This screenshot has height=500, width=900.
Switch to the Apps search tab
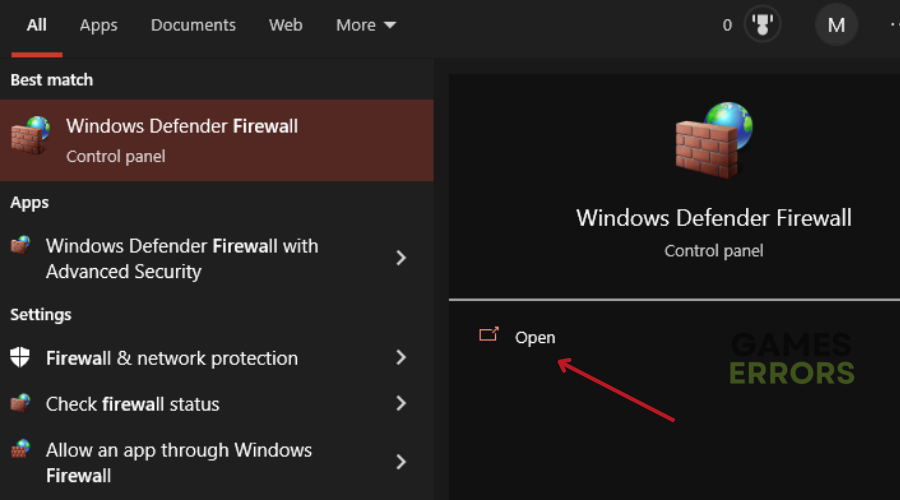[98, 25]
